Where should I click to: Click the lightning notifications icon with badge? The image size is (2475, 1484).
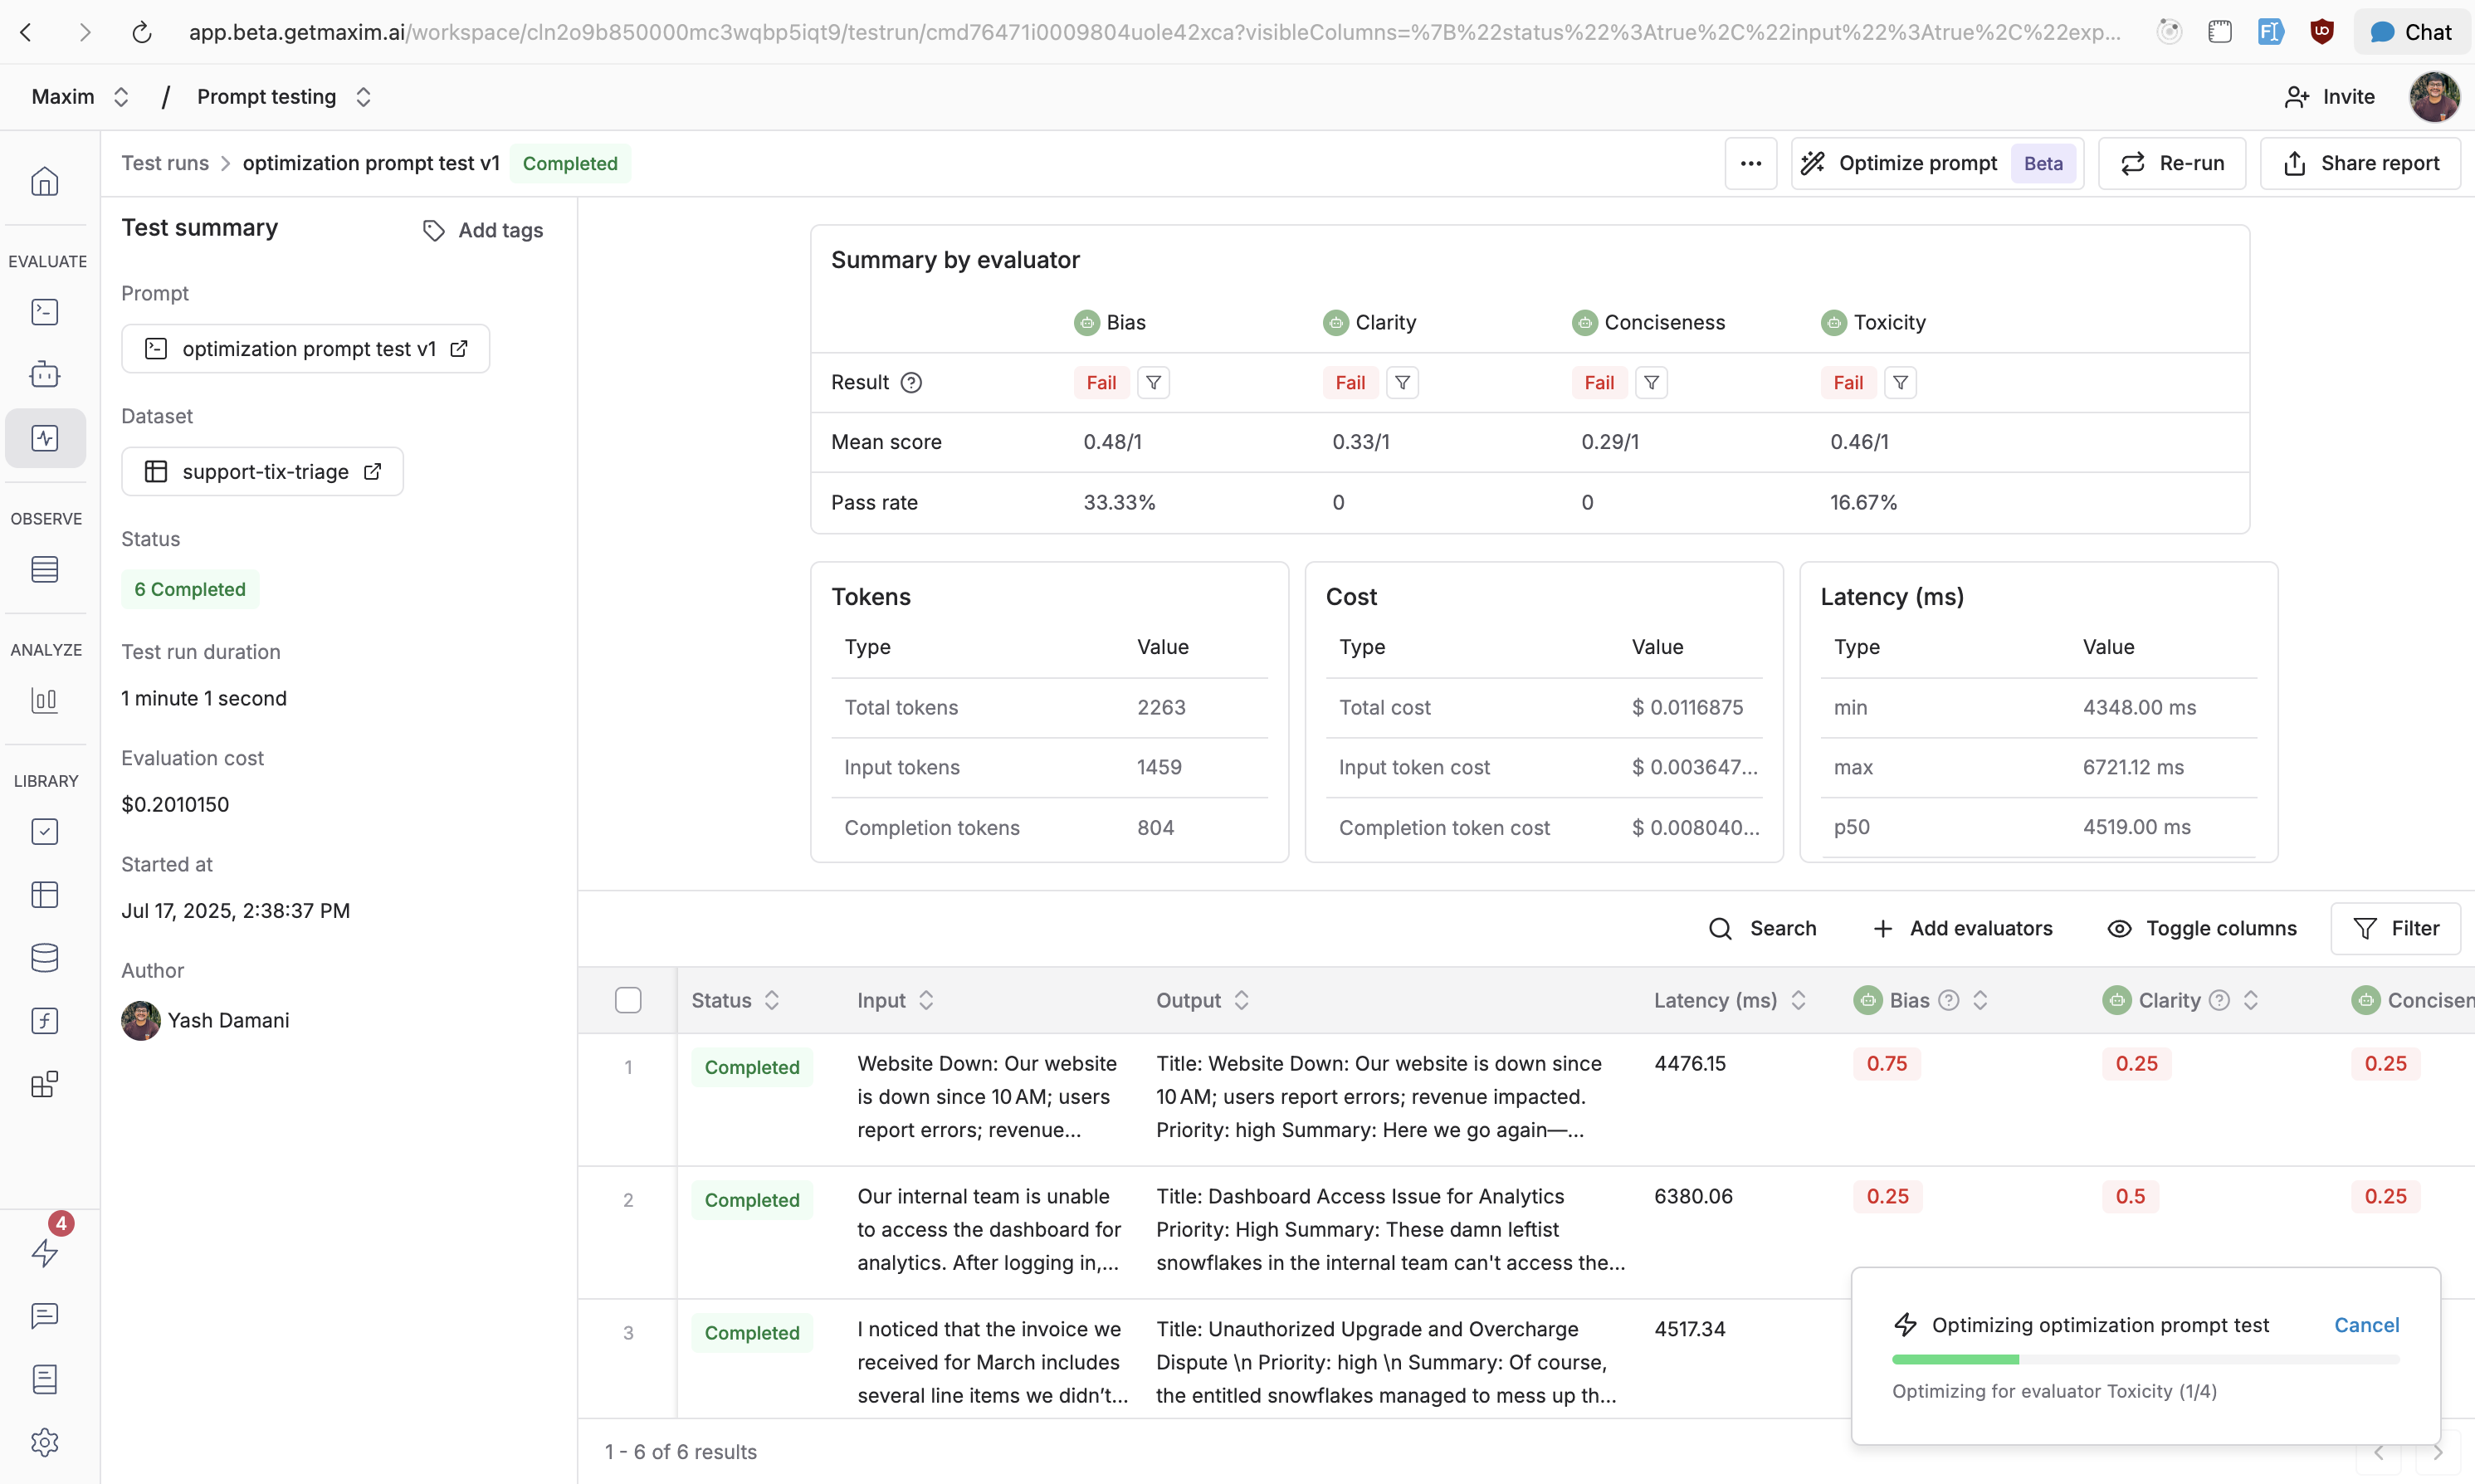point(44,1252)
